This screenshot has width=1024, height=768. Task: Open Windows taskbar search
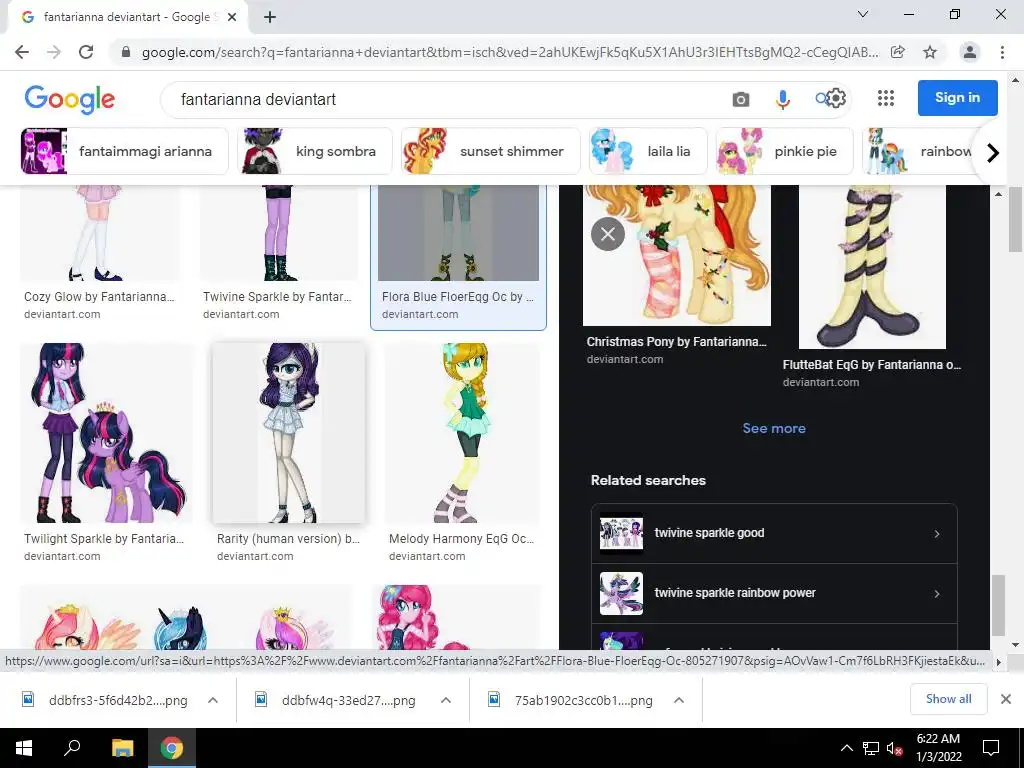coord(72,748)
